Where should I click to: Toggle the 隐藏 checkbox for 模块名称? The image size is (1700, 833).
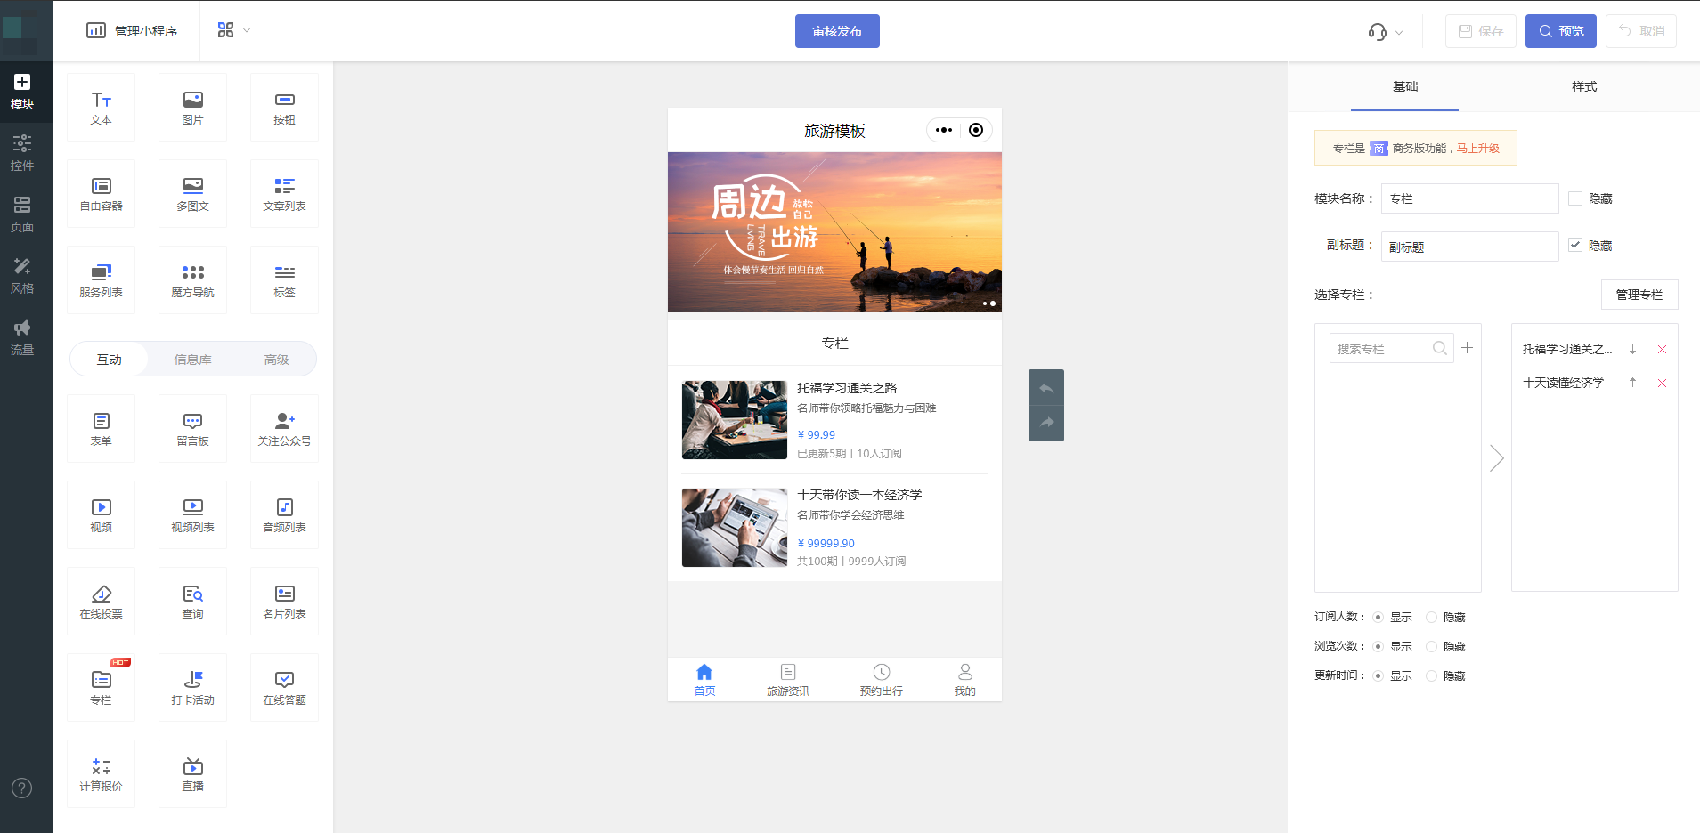pos(1575,199)
